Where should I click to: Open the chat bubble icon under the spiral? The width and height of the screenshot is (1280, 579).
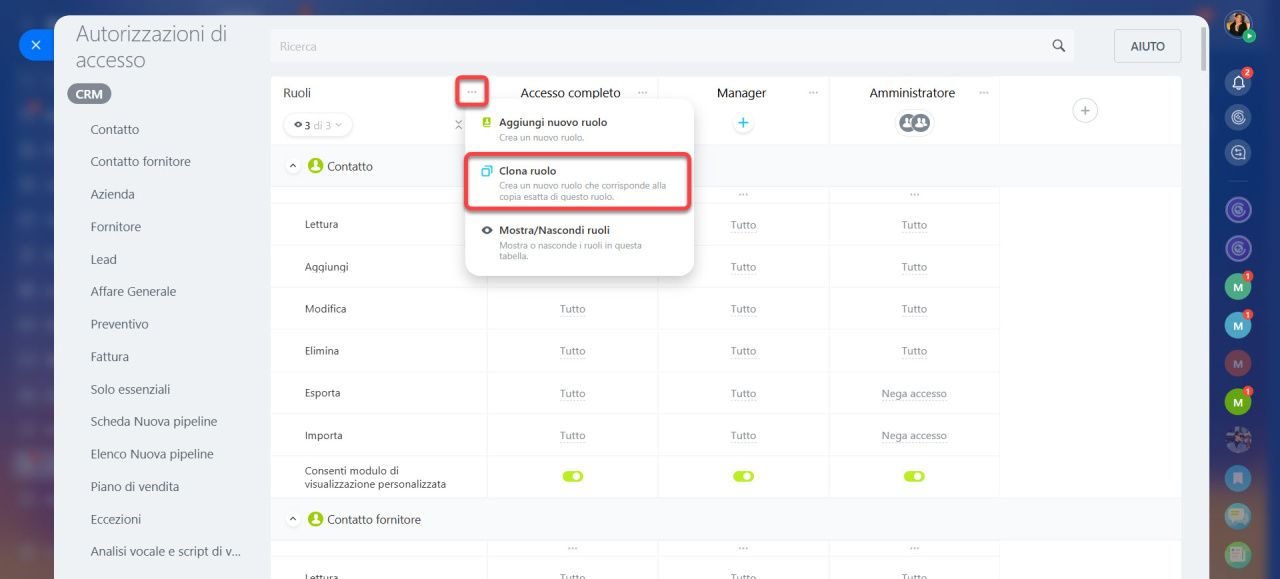click(1238, 152)
